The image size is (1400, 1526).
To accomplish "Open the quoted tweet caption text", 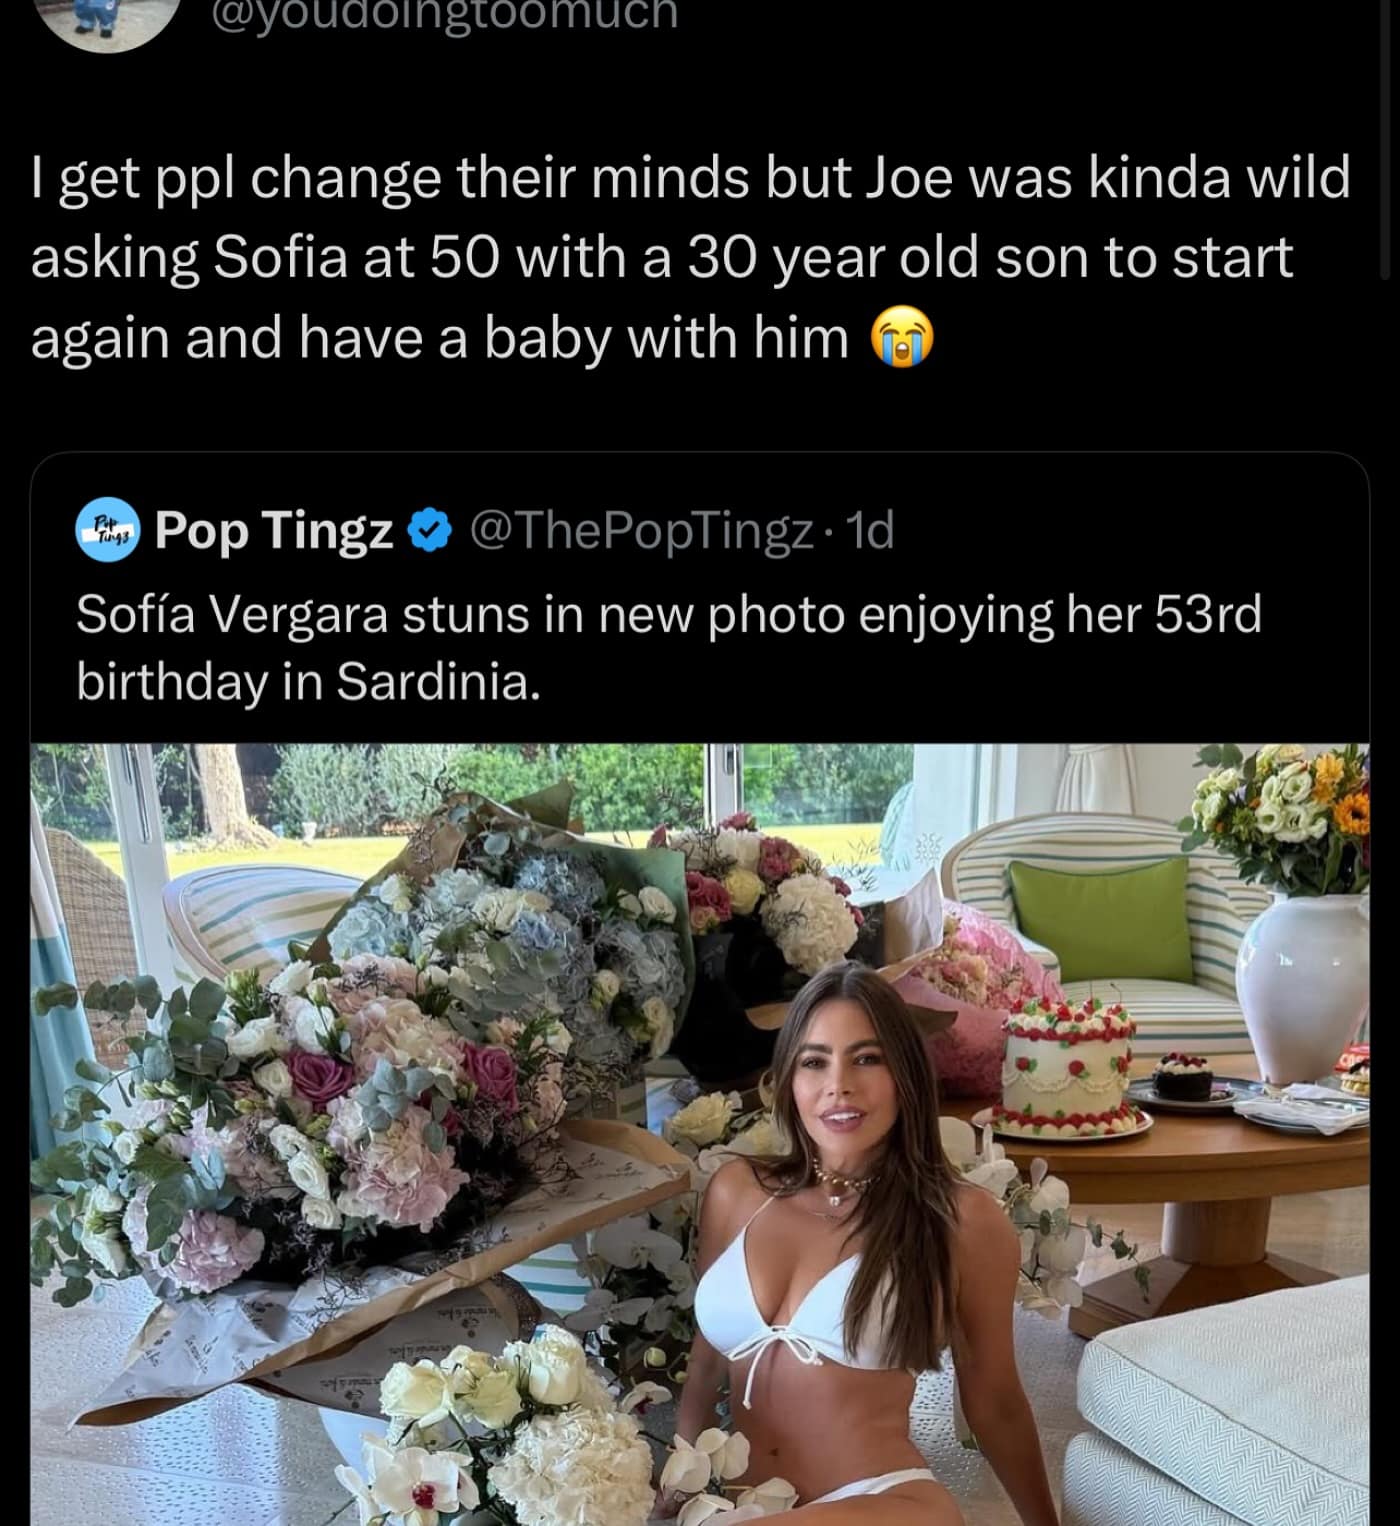I will click(668, 647).
